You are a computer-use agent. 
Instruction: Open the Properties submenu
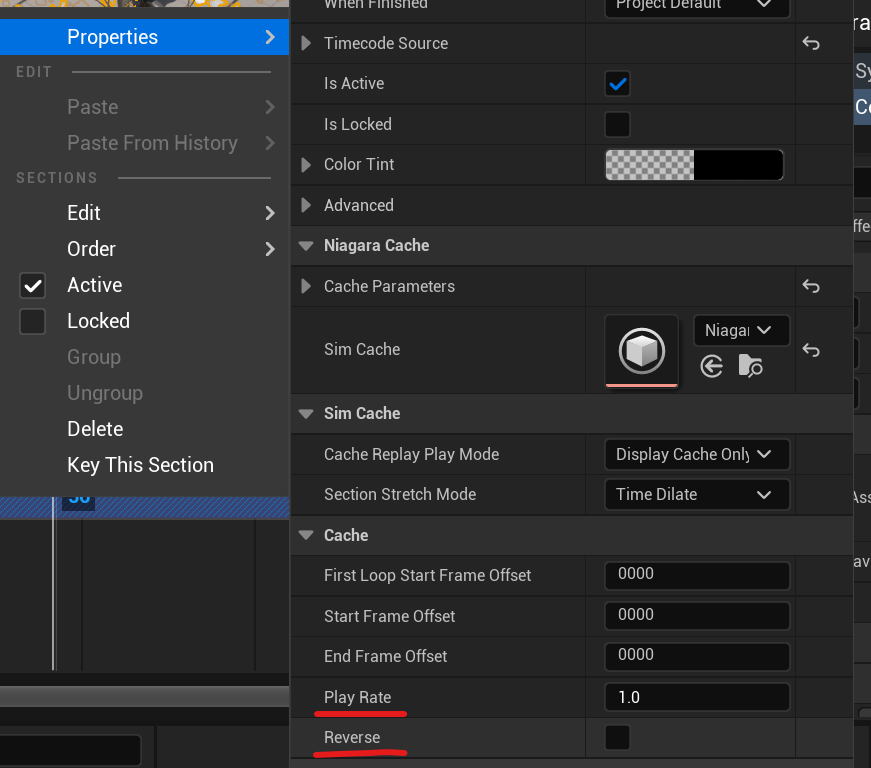pos(145,37)
